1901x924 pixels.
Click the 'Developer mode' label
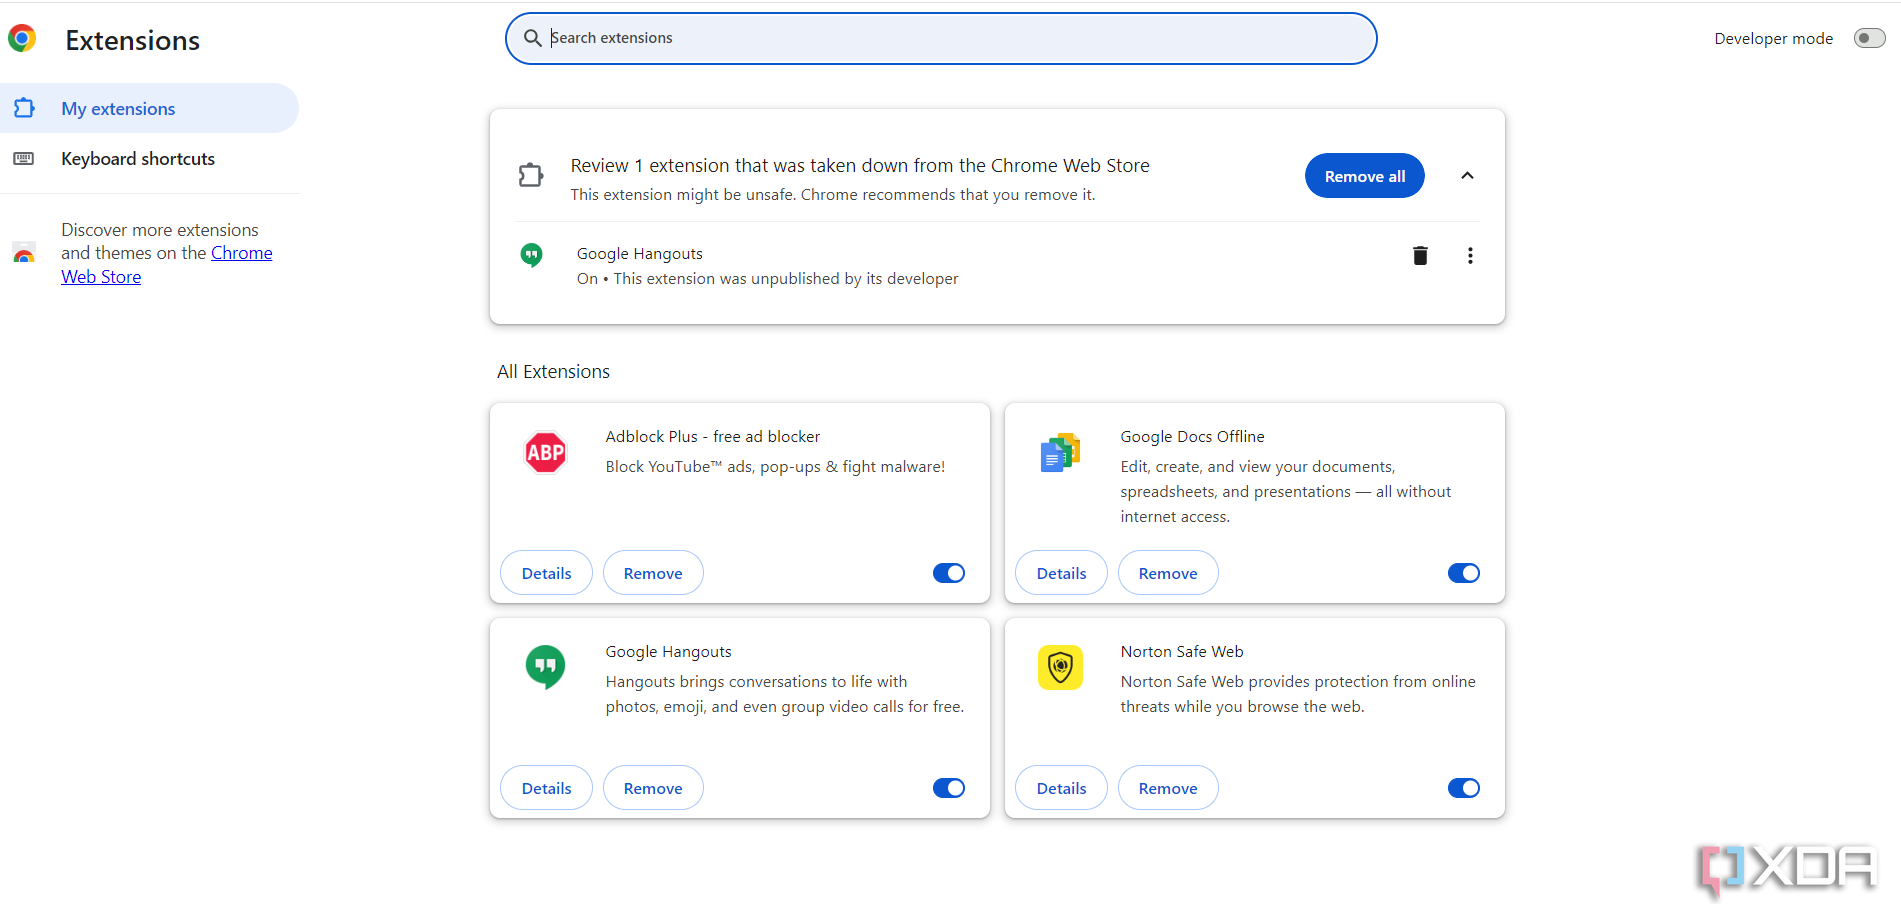pyautogui.click(x=1773, y=38)
